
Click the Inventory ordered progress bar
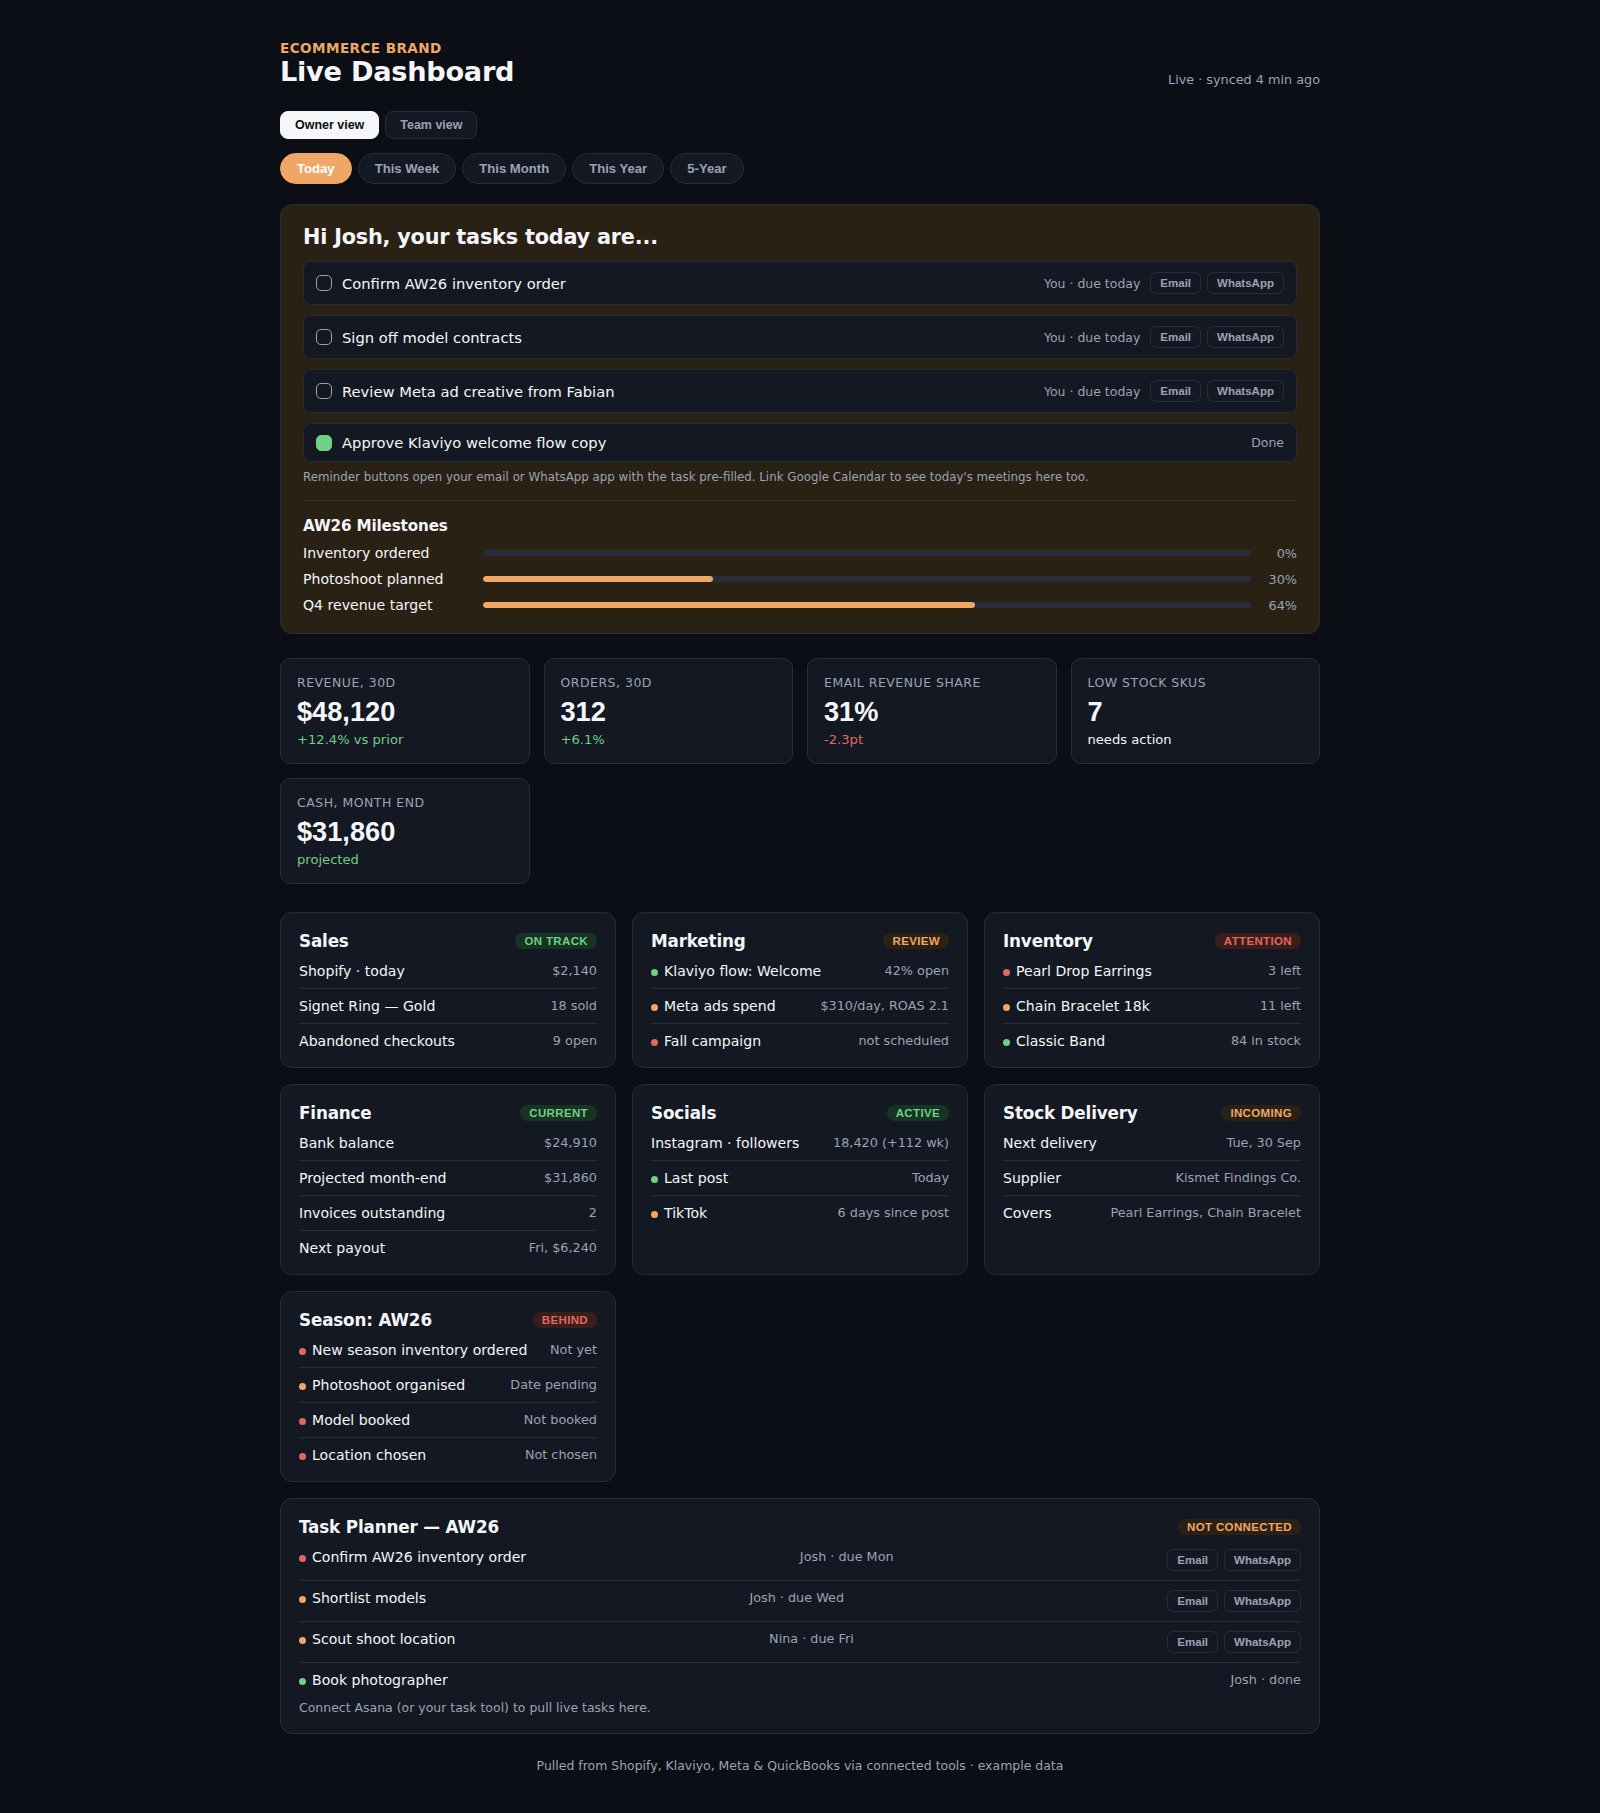(x=866, y=553)
